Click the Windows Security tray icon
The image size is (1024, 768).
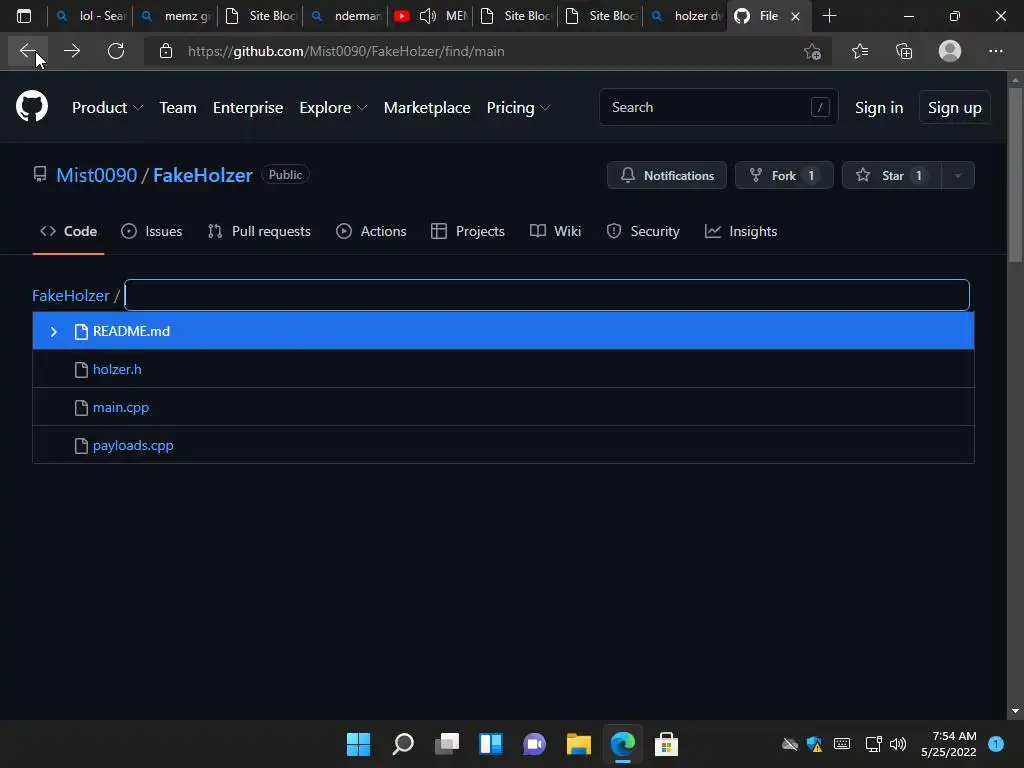[814, 744]
